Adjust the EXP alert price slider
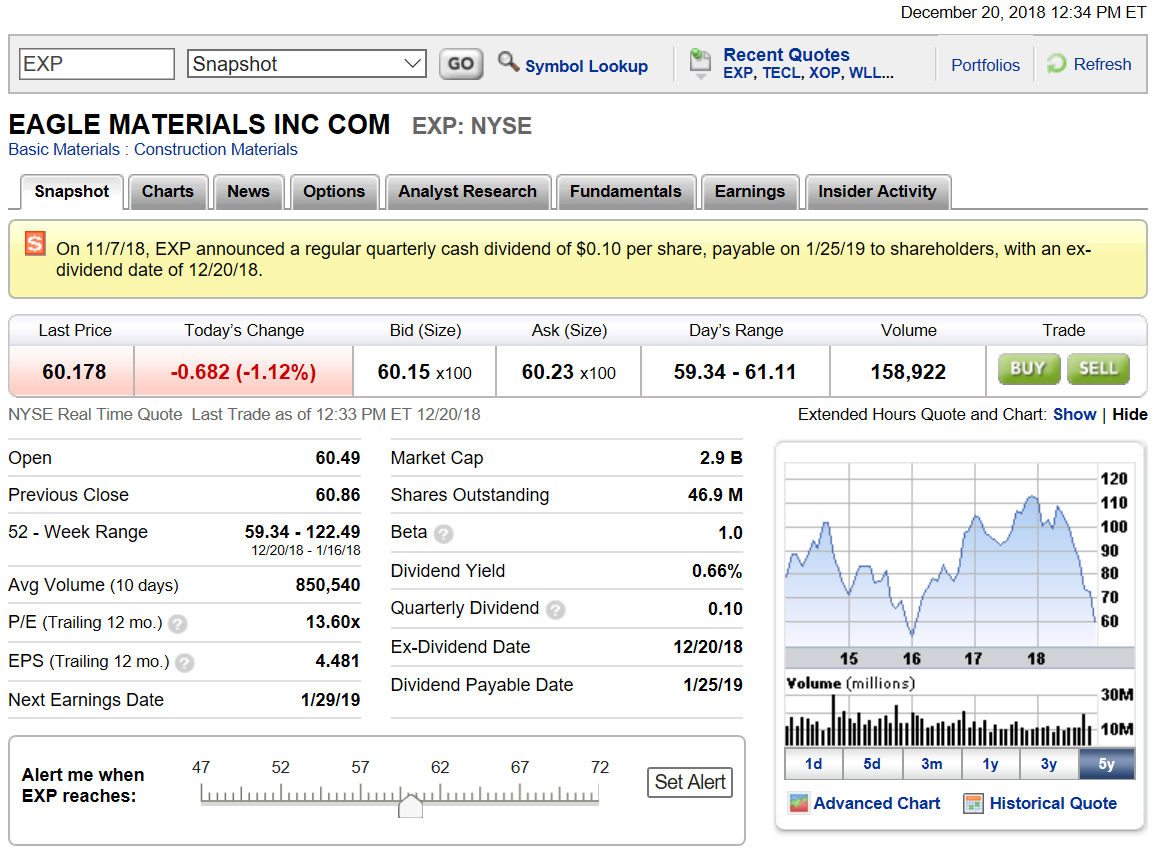 (x=410, y=805)
